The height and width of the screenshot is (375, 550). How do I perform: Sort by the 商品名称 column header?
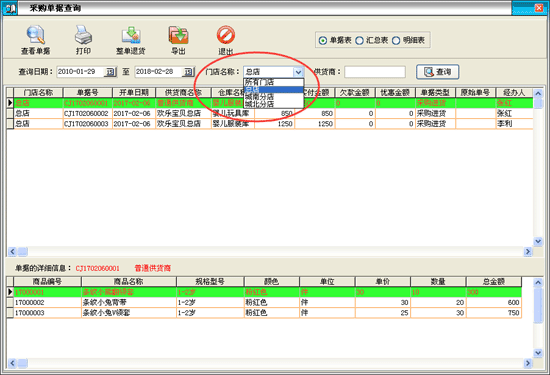129,281
